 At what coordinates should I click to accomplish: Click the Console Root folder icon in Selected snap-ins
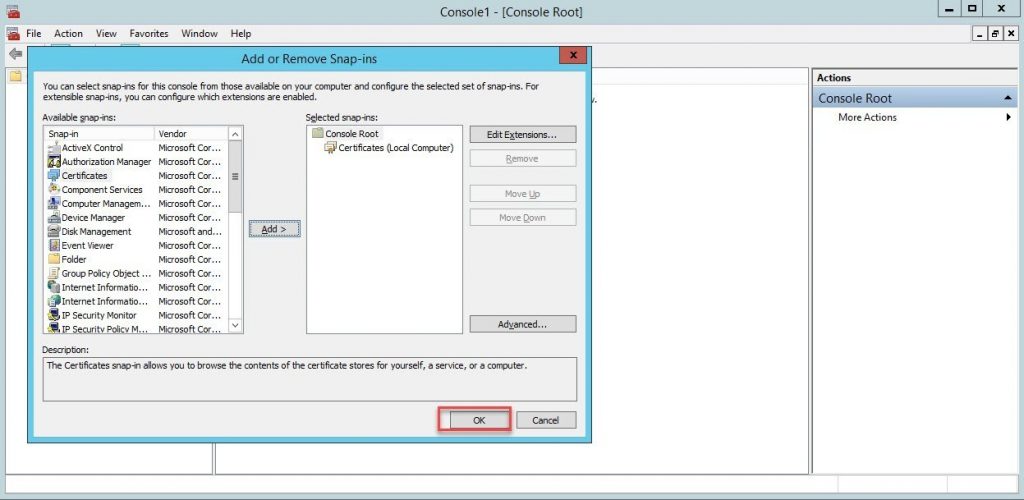pos(317,133)
